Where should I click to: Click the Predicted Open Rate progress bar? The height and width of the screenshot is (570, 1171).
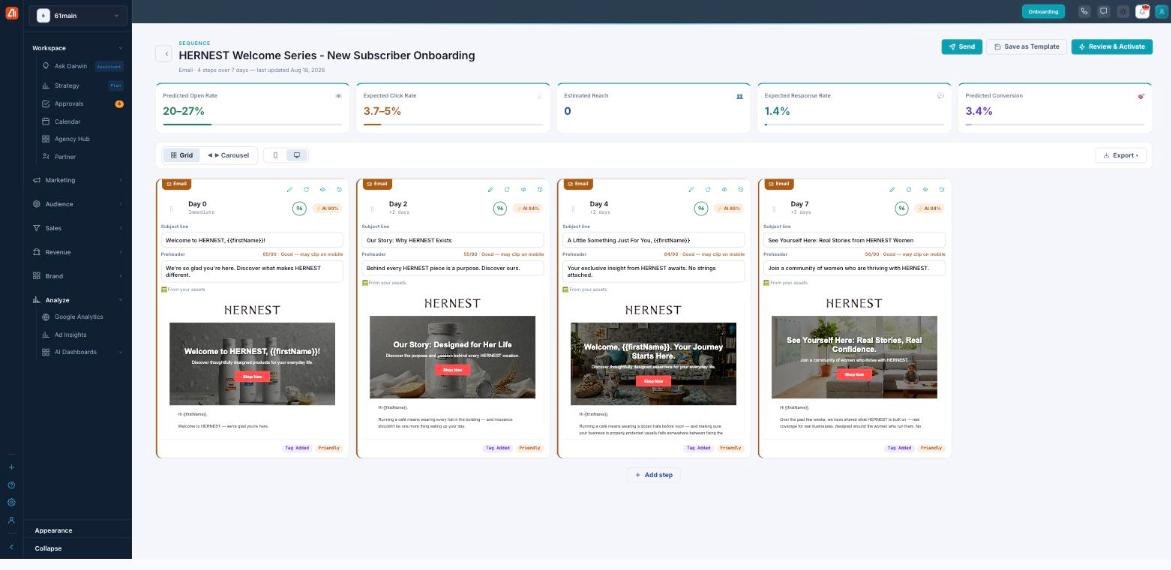click(x=252, y=125)
